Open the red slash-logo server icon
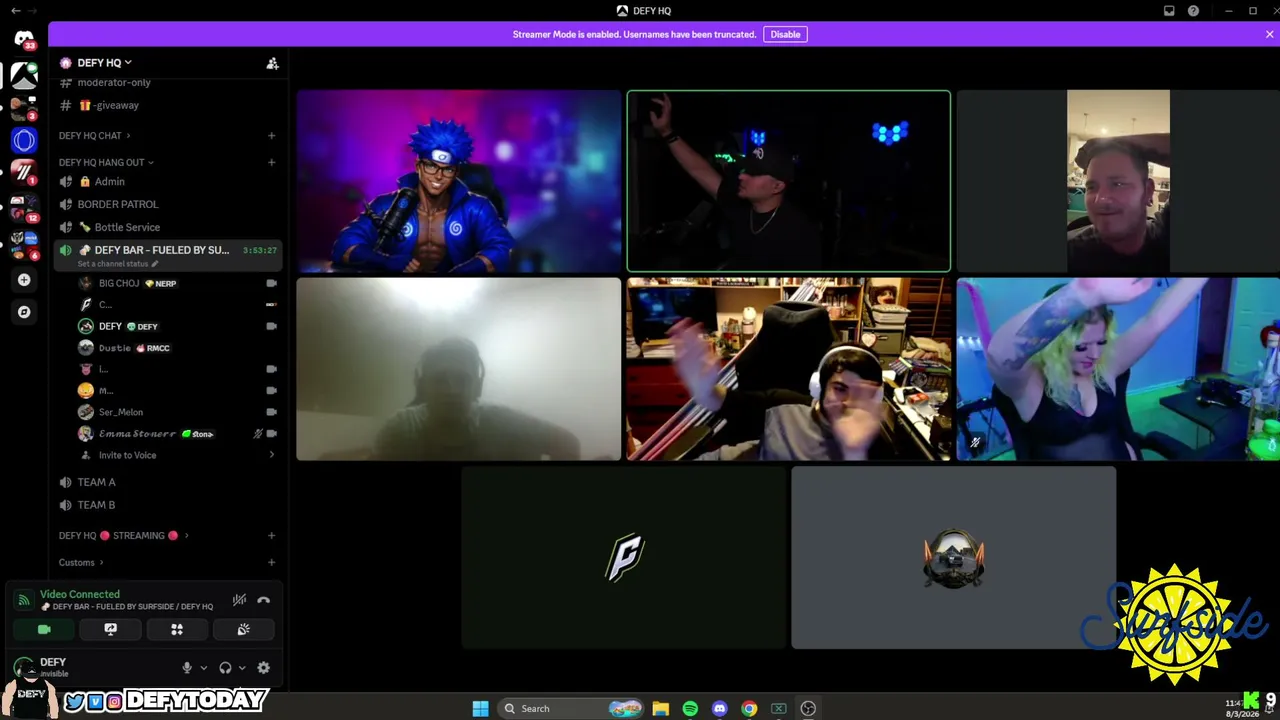Image resolution: width=1280 pixels, height=720 pixels. 24,172
